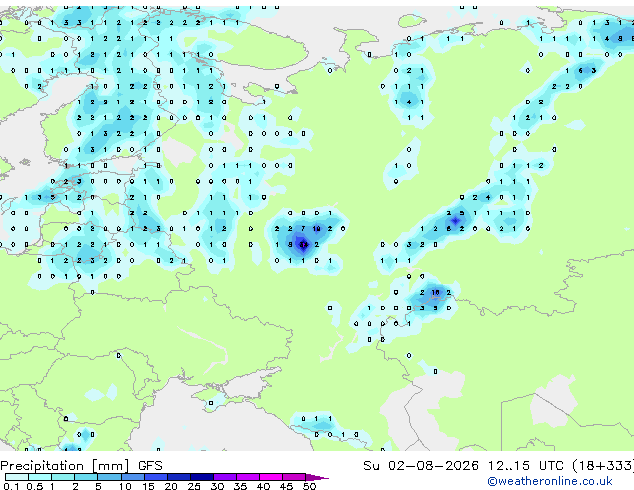
Task: Select the 0.1–0.5 mm legend color swatch
Action: (17, 477)
